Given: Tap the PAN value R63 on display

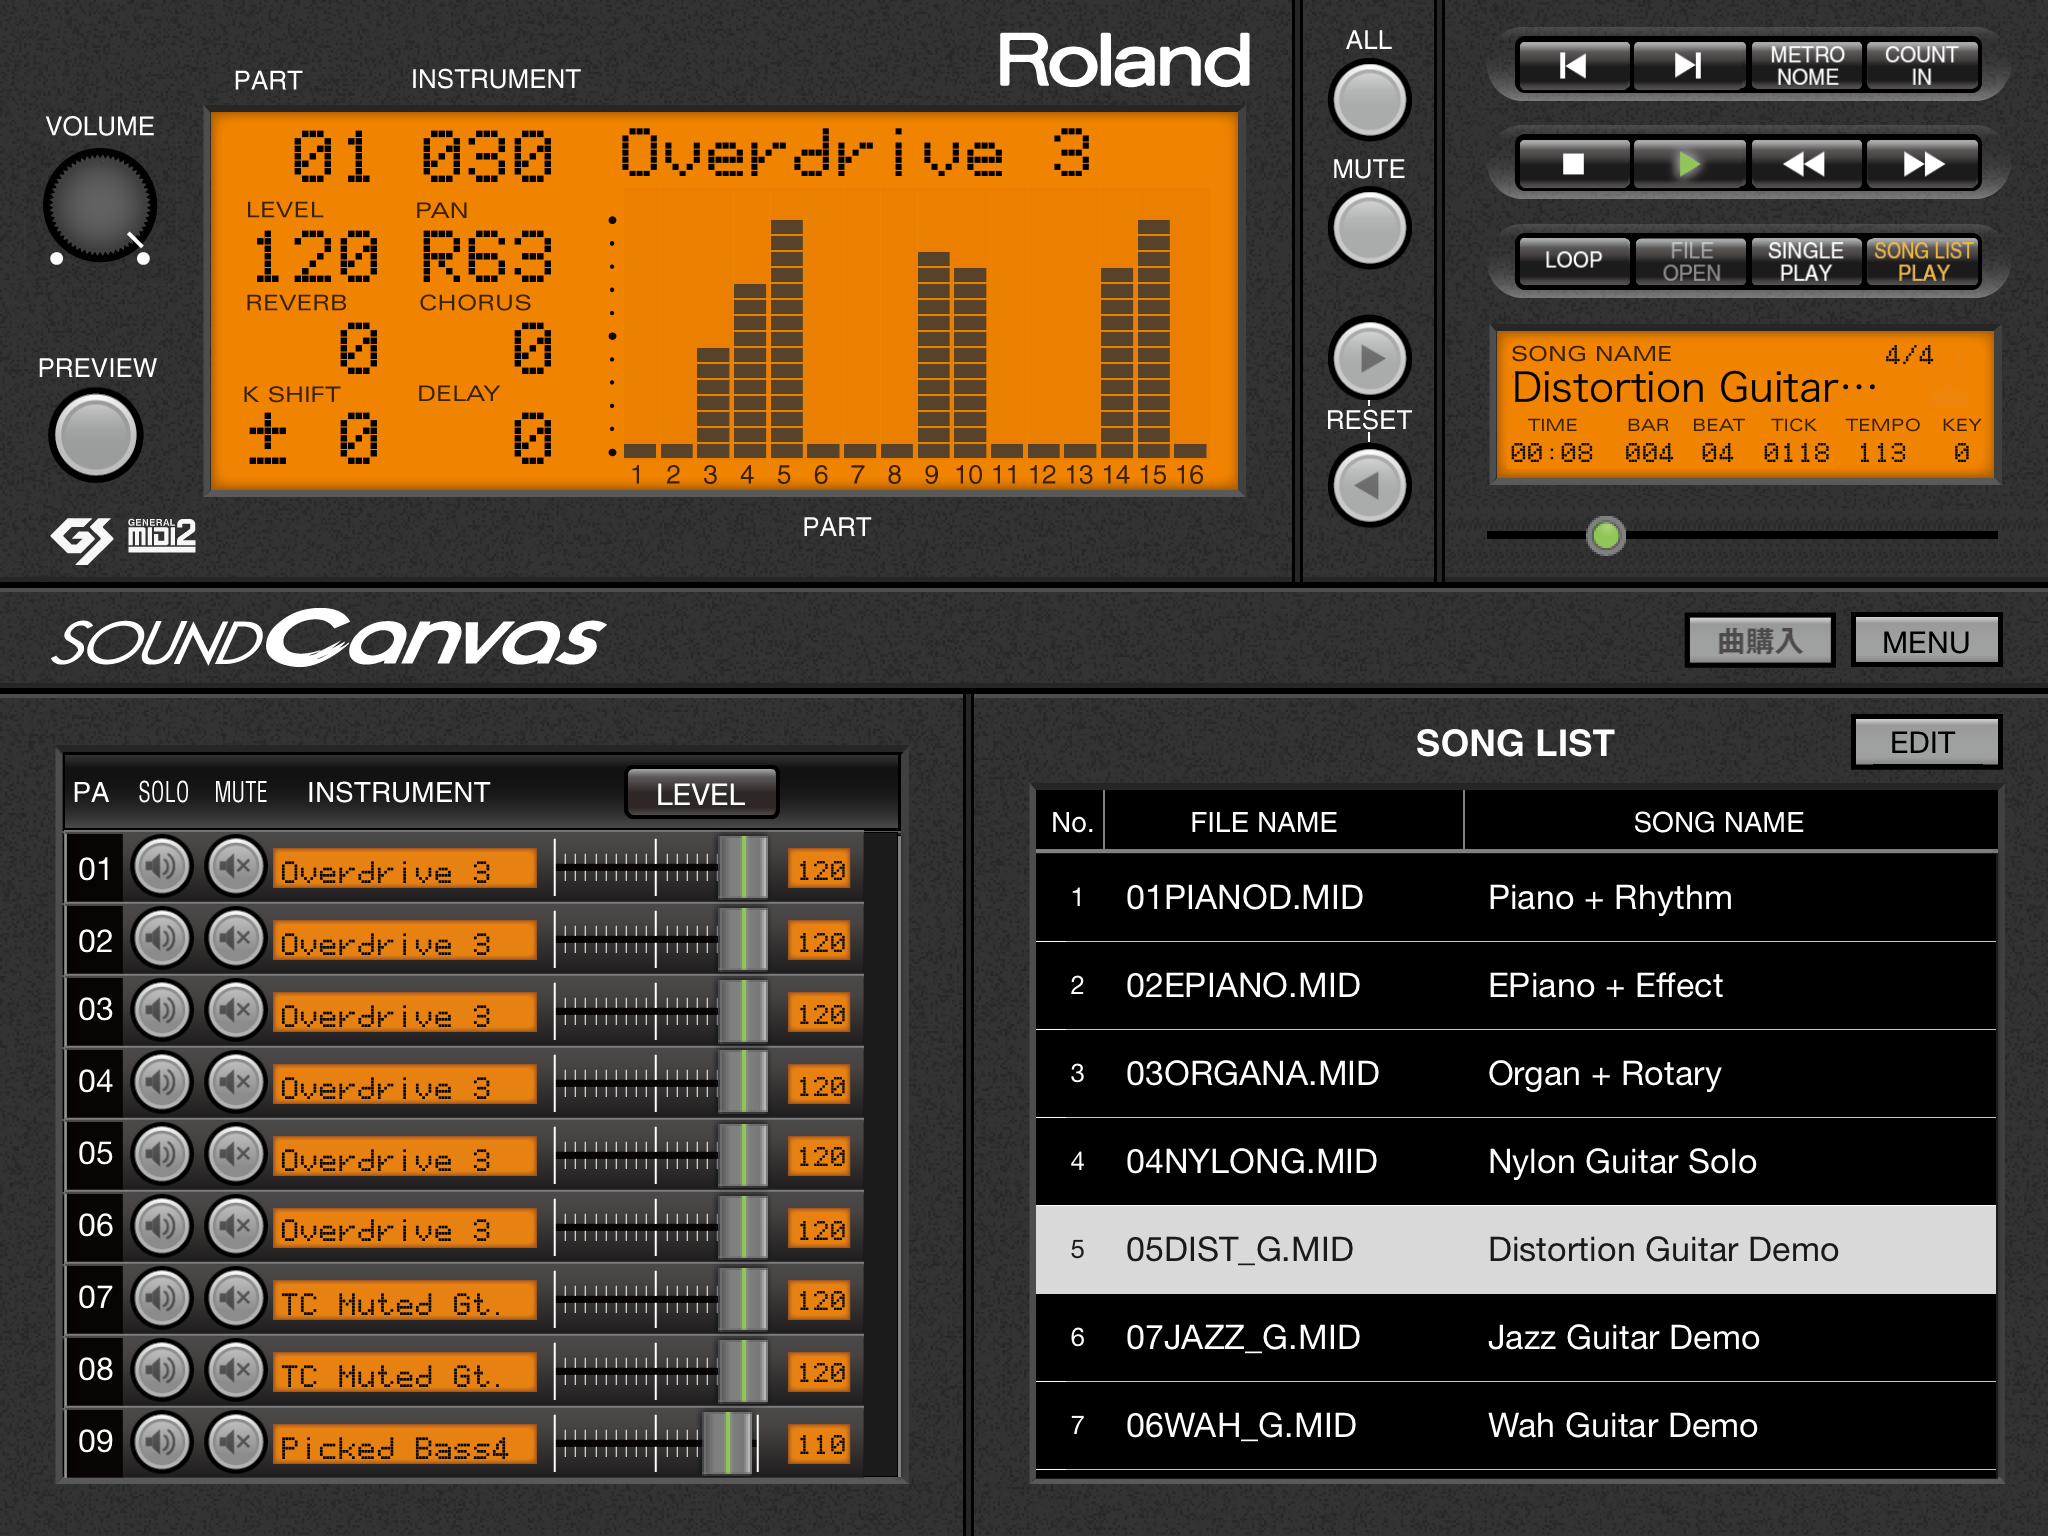Looking at the screenshot, I should pos(486,256).
